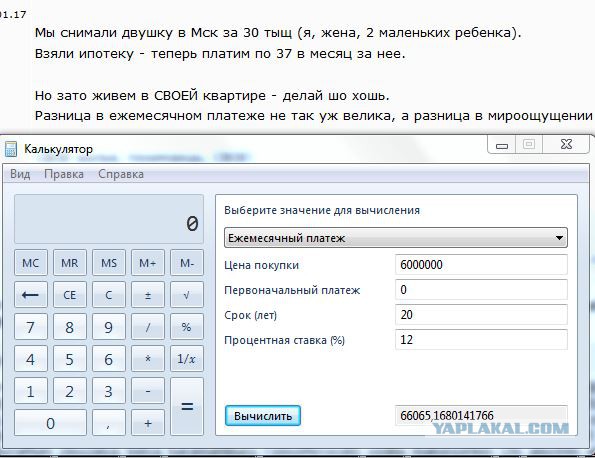595x458 pixels.
Task: Click forum text line starting Взяли ипотеку
Action: (x=220, y=54)
